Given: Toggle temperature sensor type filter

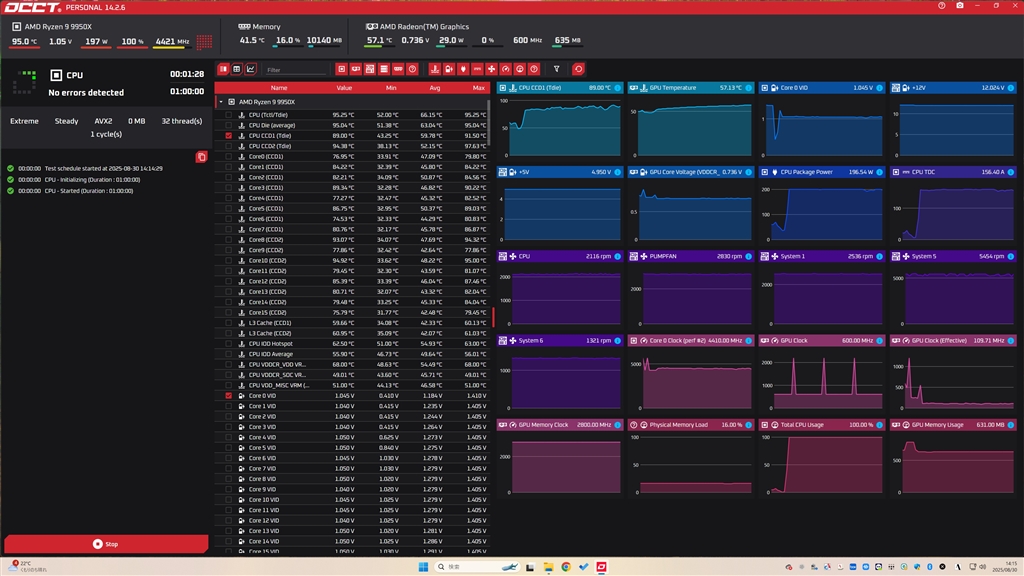Looking at the screenshot, I should 435,69.
